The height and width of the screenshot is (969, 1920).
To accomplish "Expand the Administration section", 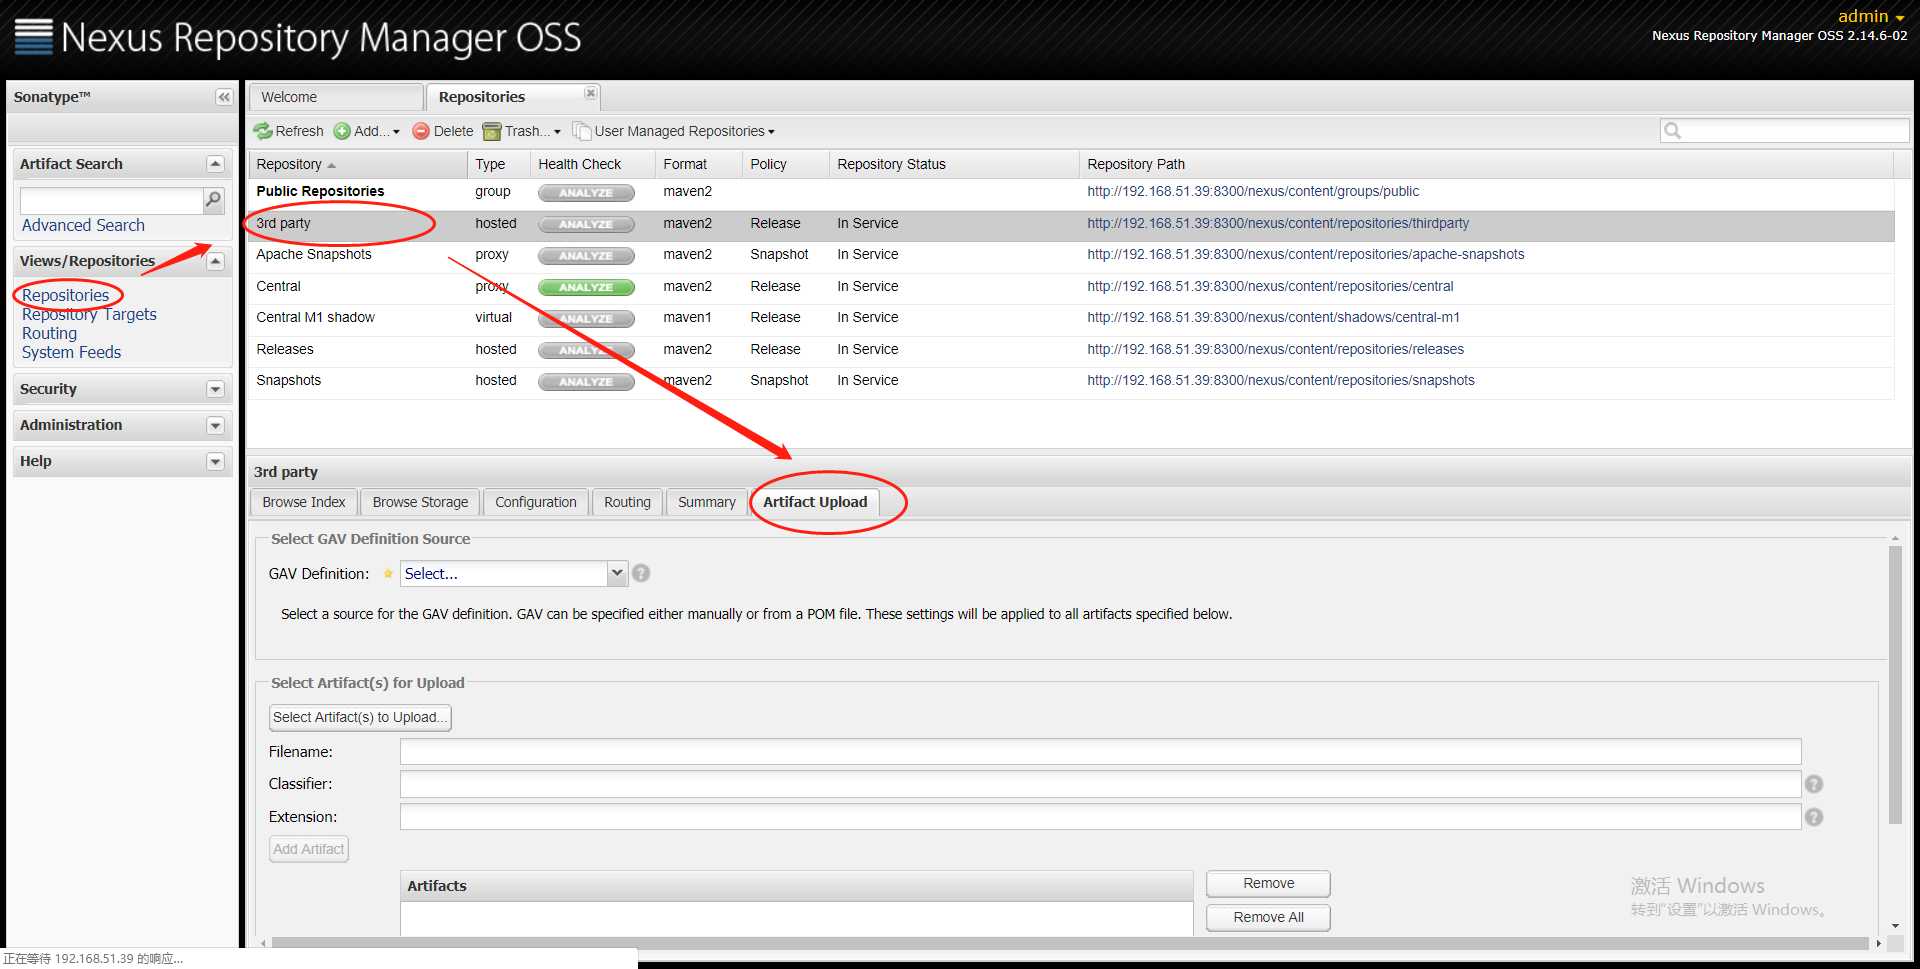I will pyautogui.click(x=215, y=425).
